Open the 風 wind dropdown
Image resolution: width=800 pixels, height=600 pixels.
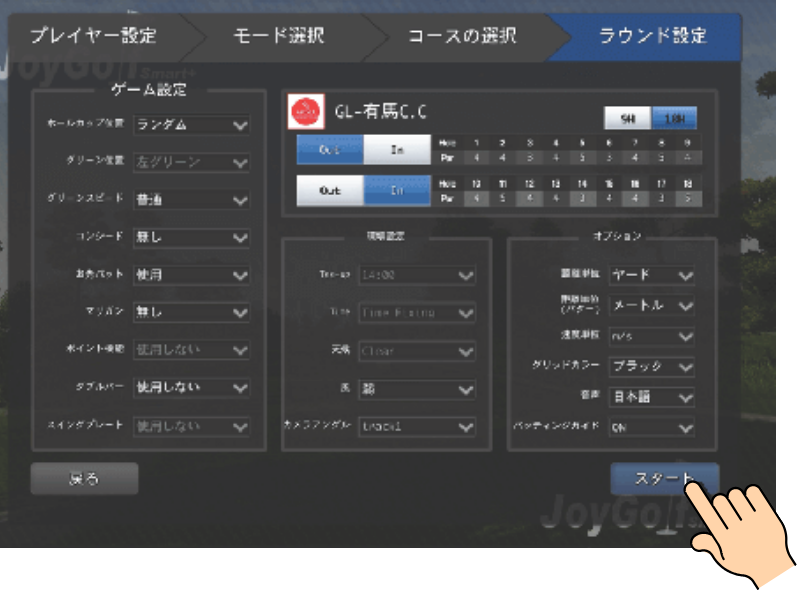click(x=417, y=389)
